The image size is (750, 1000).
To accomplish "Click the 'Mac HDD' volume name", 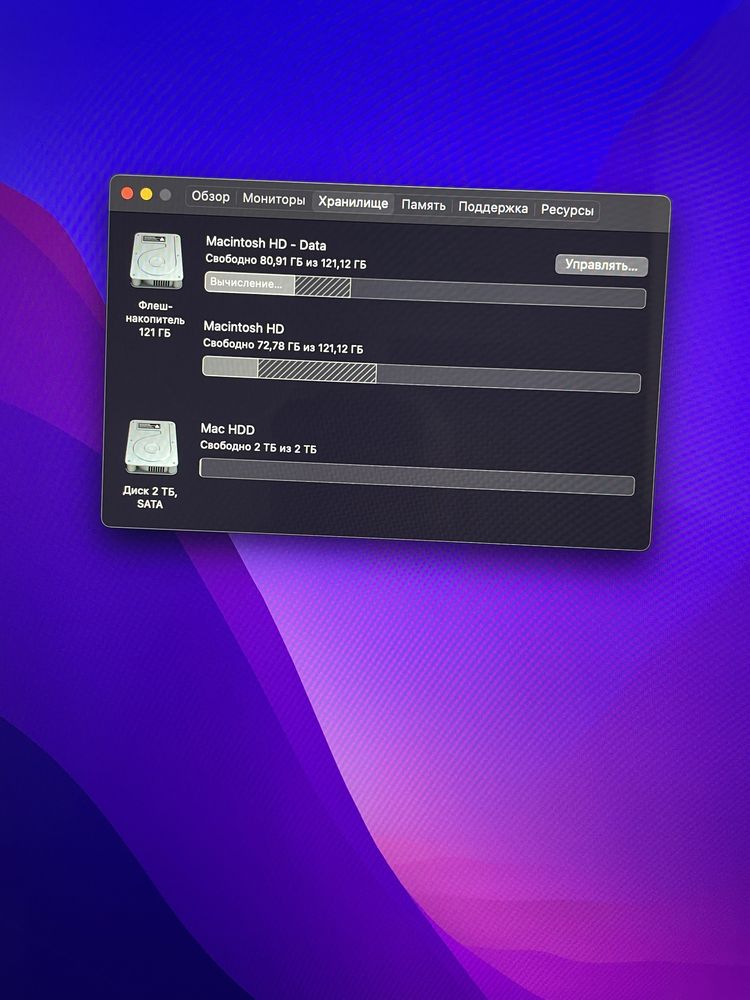I will click(228, 429).
